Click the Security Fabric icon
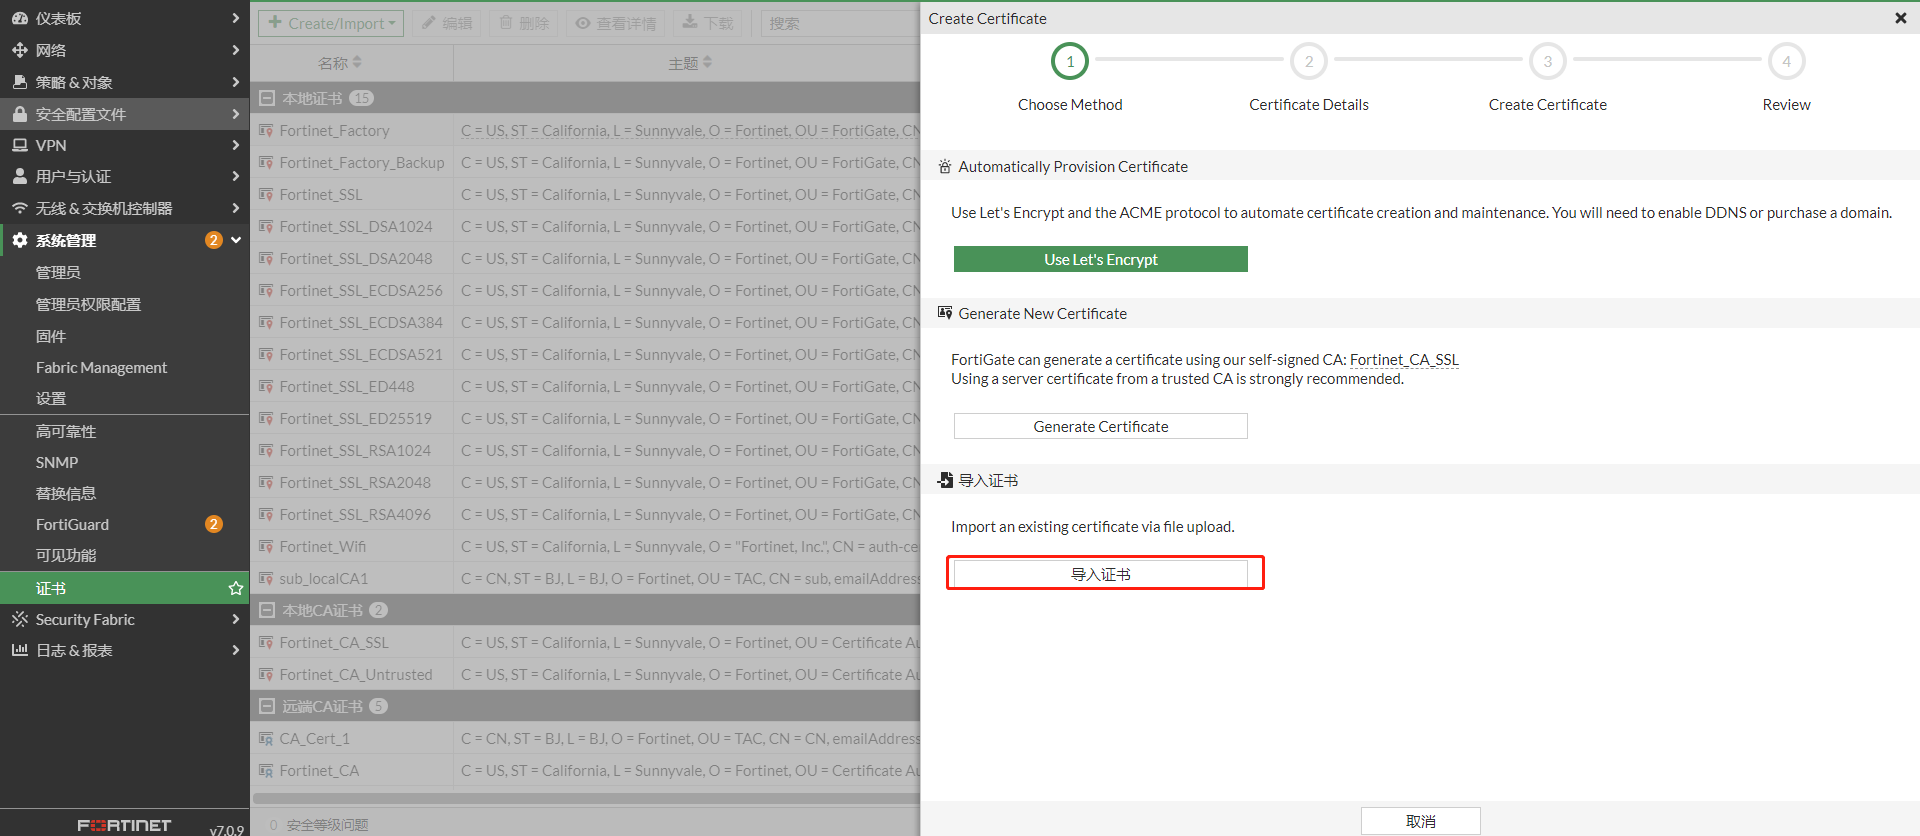 (x=19, y=619)
